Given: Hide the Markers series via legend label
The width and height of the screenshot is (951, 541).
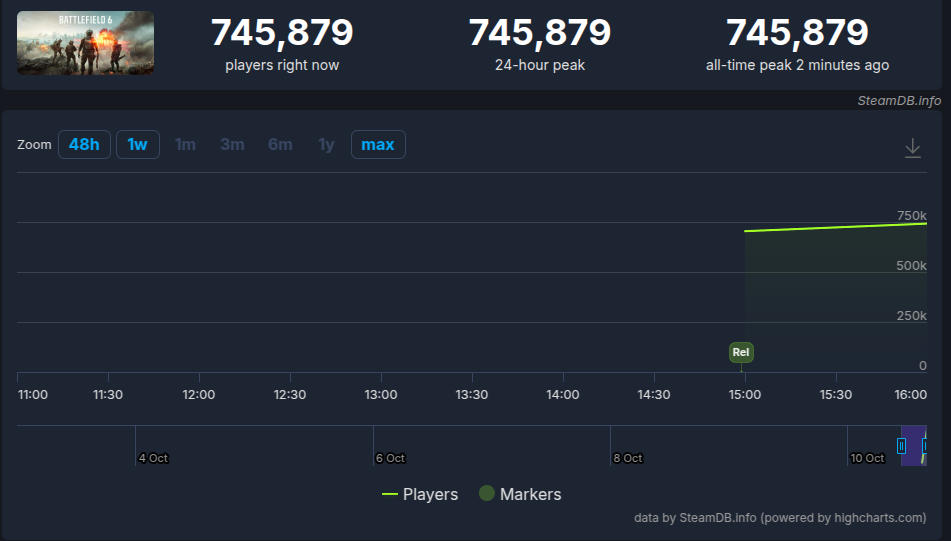Looking at the screenshot, I should coord(530,494).
